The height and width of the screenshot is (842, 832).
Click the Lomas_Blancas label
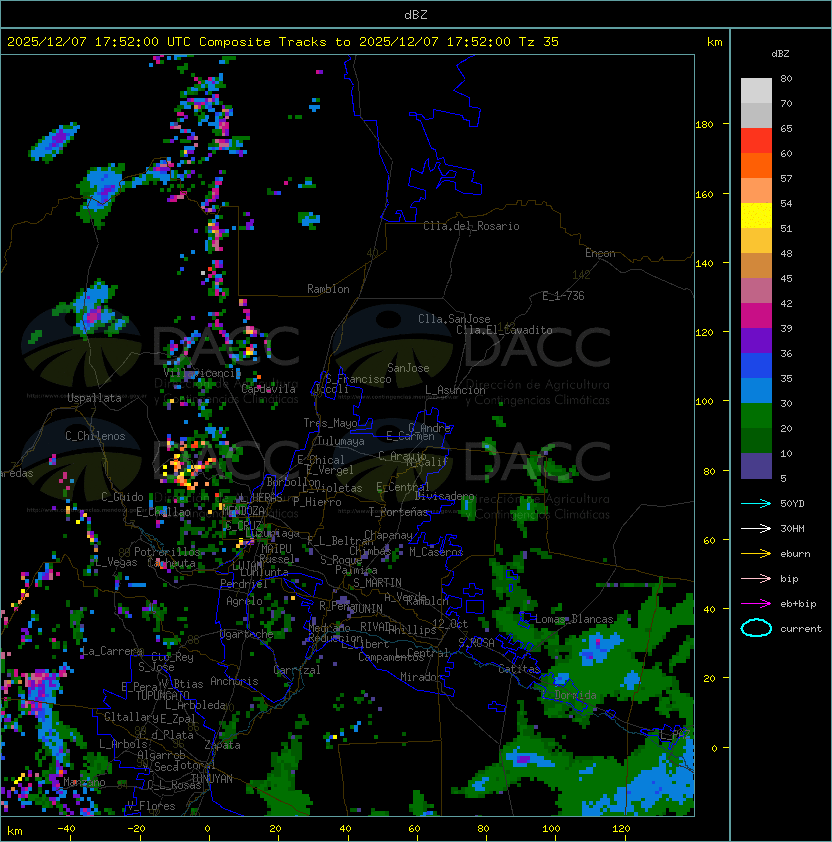pyautogui.click(x=574, y=619)
